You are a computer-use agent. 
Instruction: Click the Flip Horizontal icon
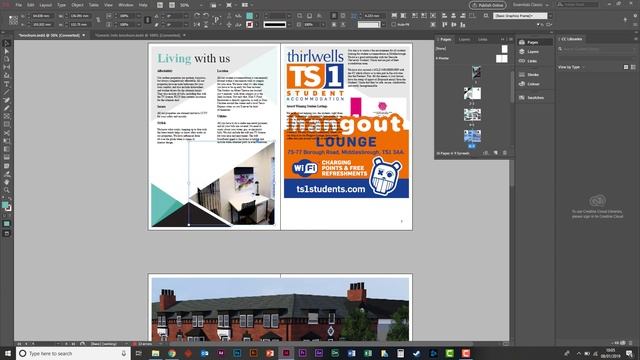point(197,24)
